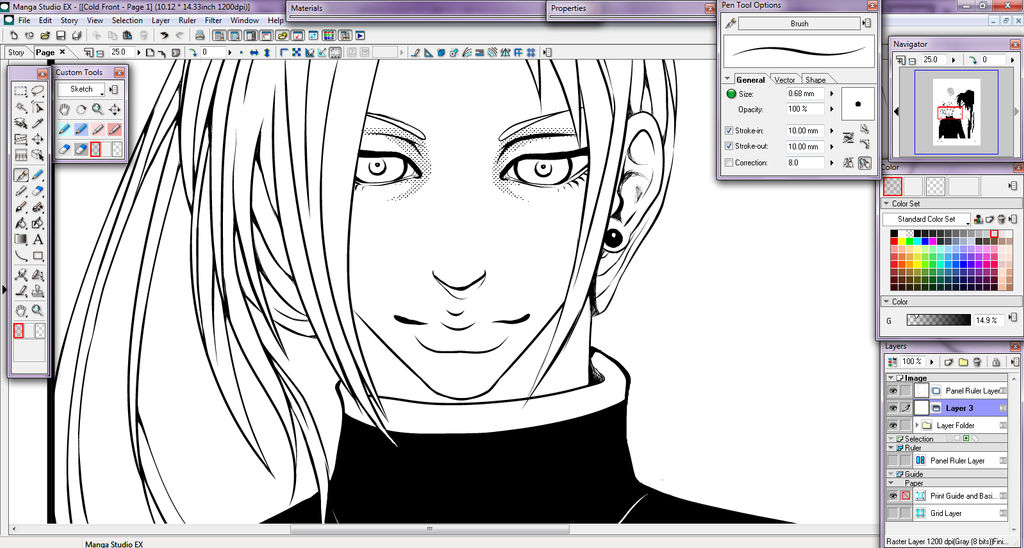Image resolution: width=1024 pixels, height=548 pixels.
Task: Disable the Stroke-in checkbox
Action: pyautogui.click(x=728, y=130)
